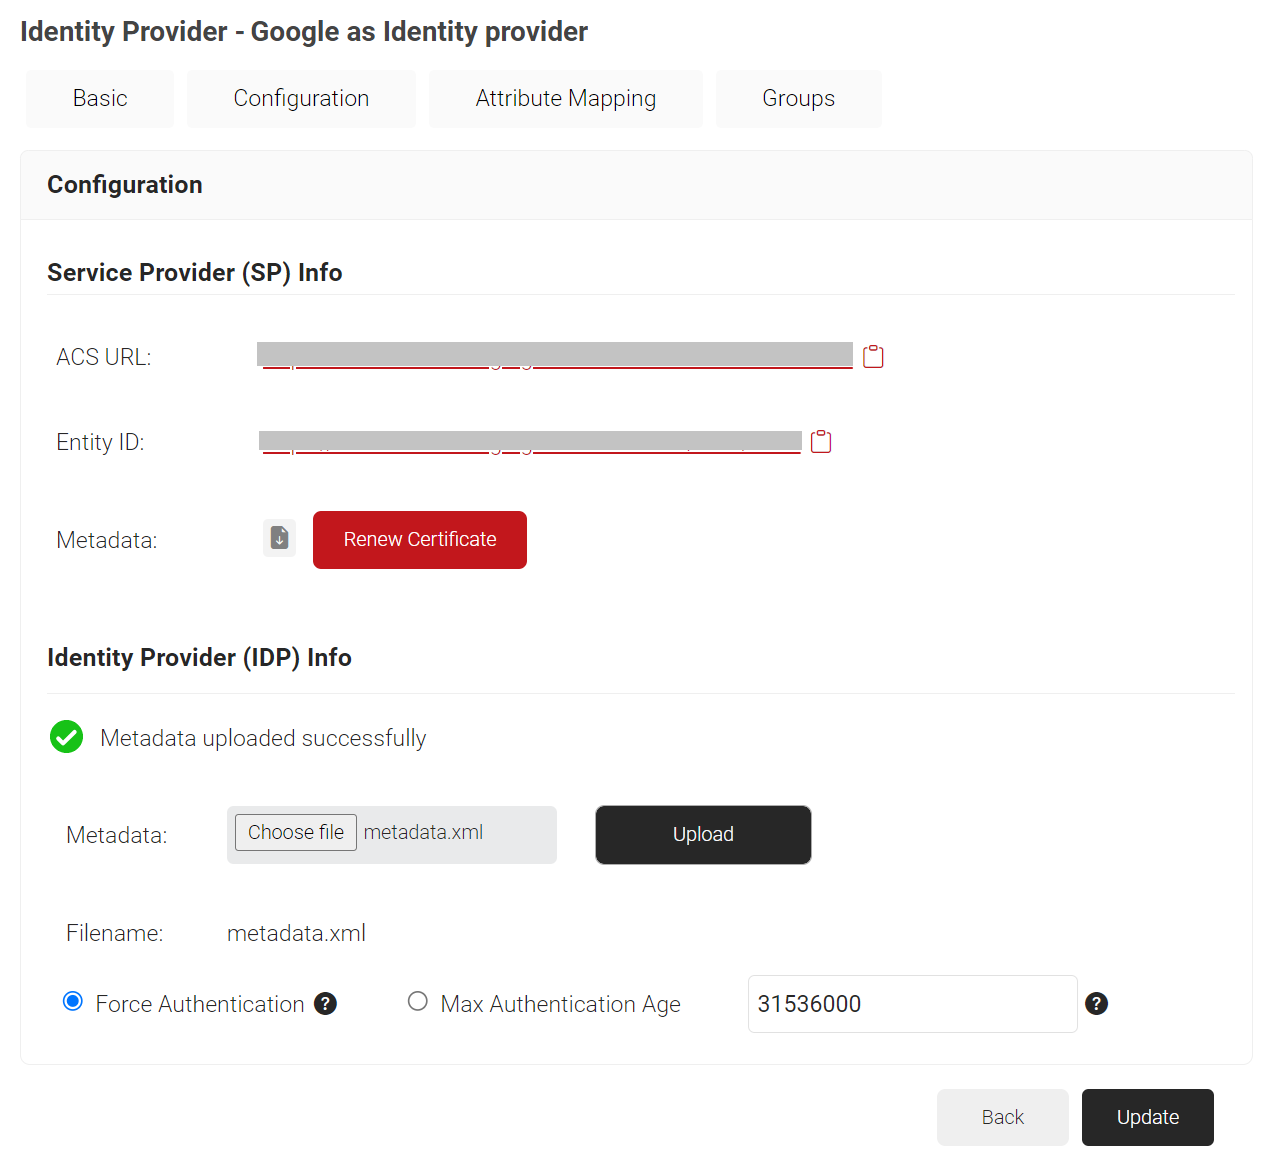Viewport: 1270px width, 1165px height.
Task: Click the Force Authentication help icon
Action: (325, 1004)
